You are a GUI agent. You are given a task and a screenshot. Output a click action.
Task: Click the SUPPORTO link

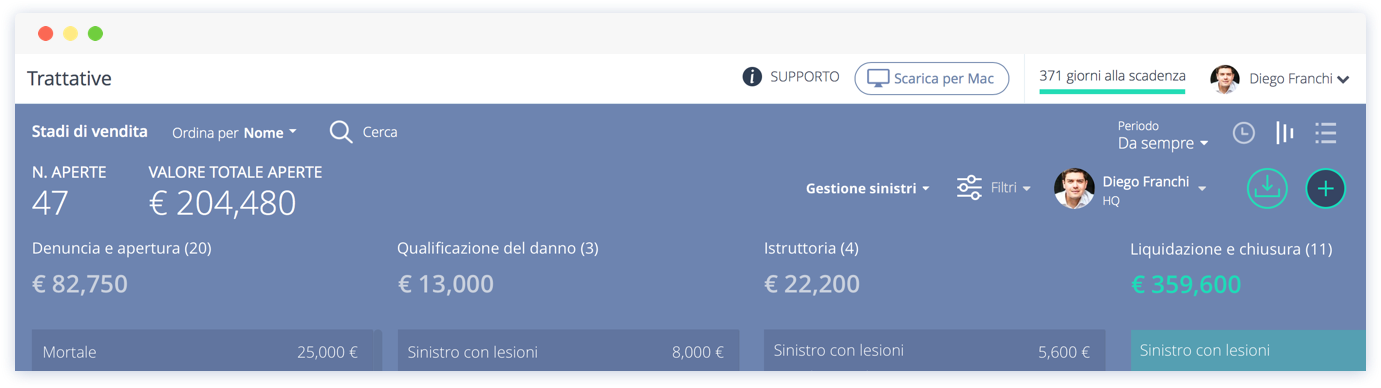(804, 77)
